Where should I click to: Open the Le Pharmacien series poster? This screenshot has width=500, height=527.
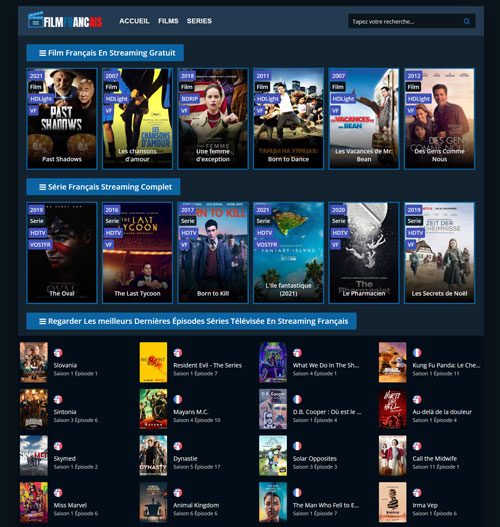click(364, 253)
